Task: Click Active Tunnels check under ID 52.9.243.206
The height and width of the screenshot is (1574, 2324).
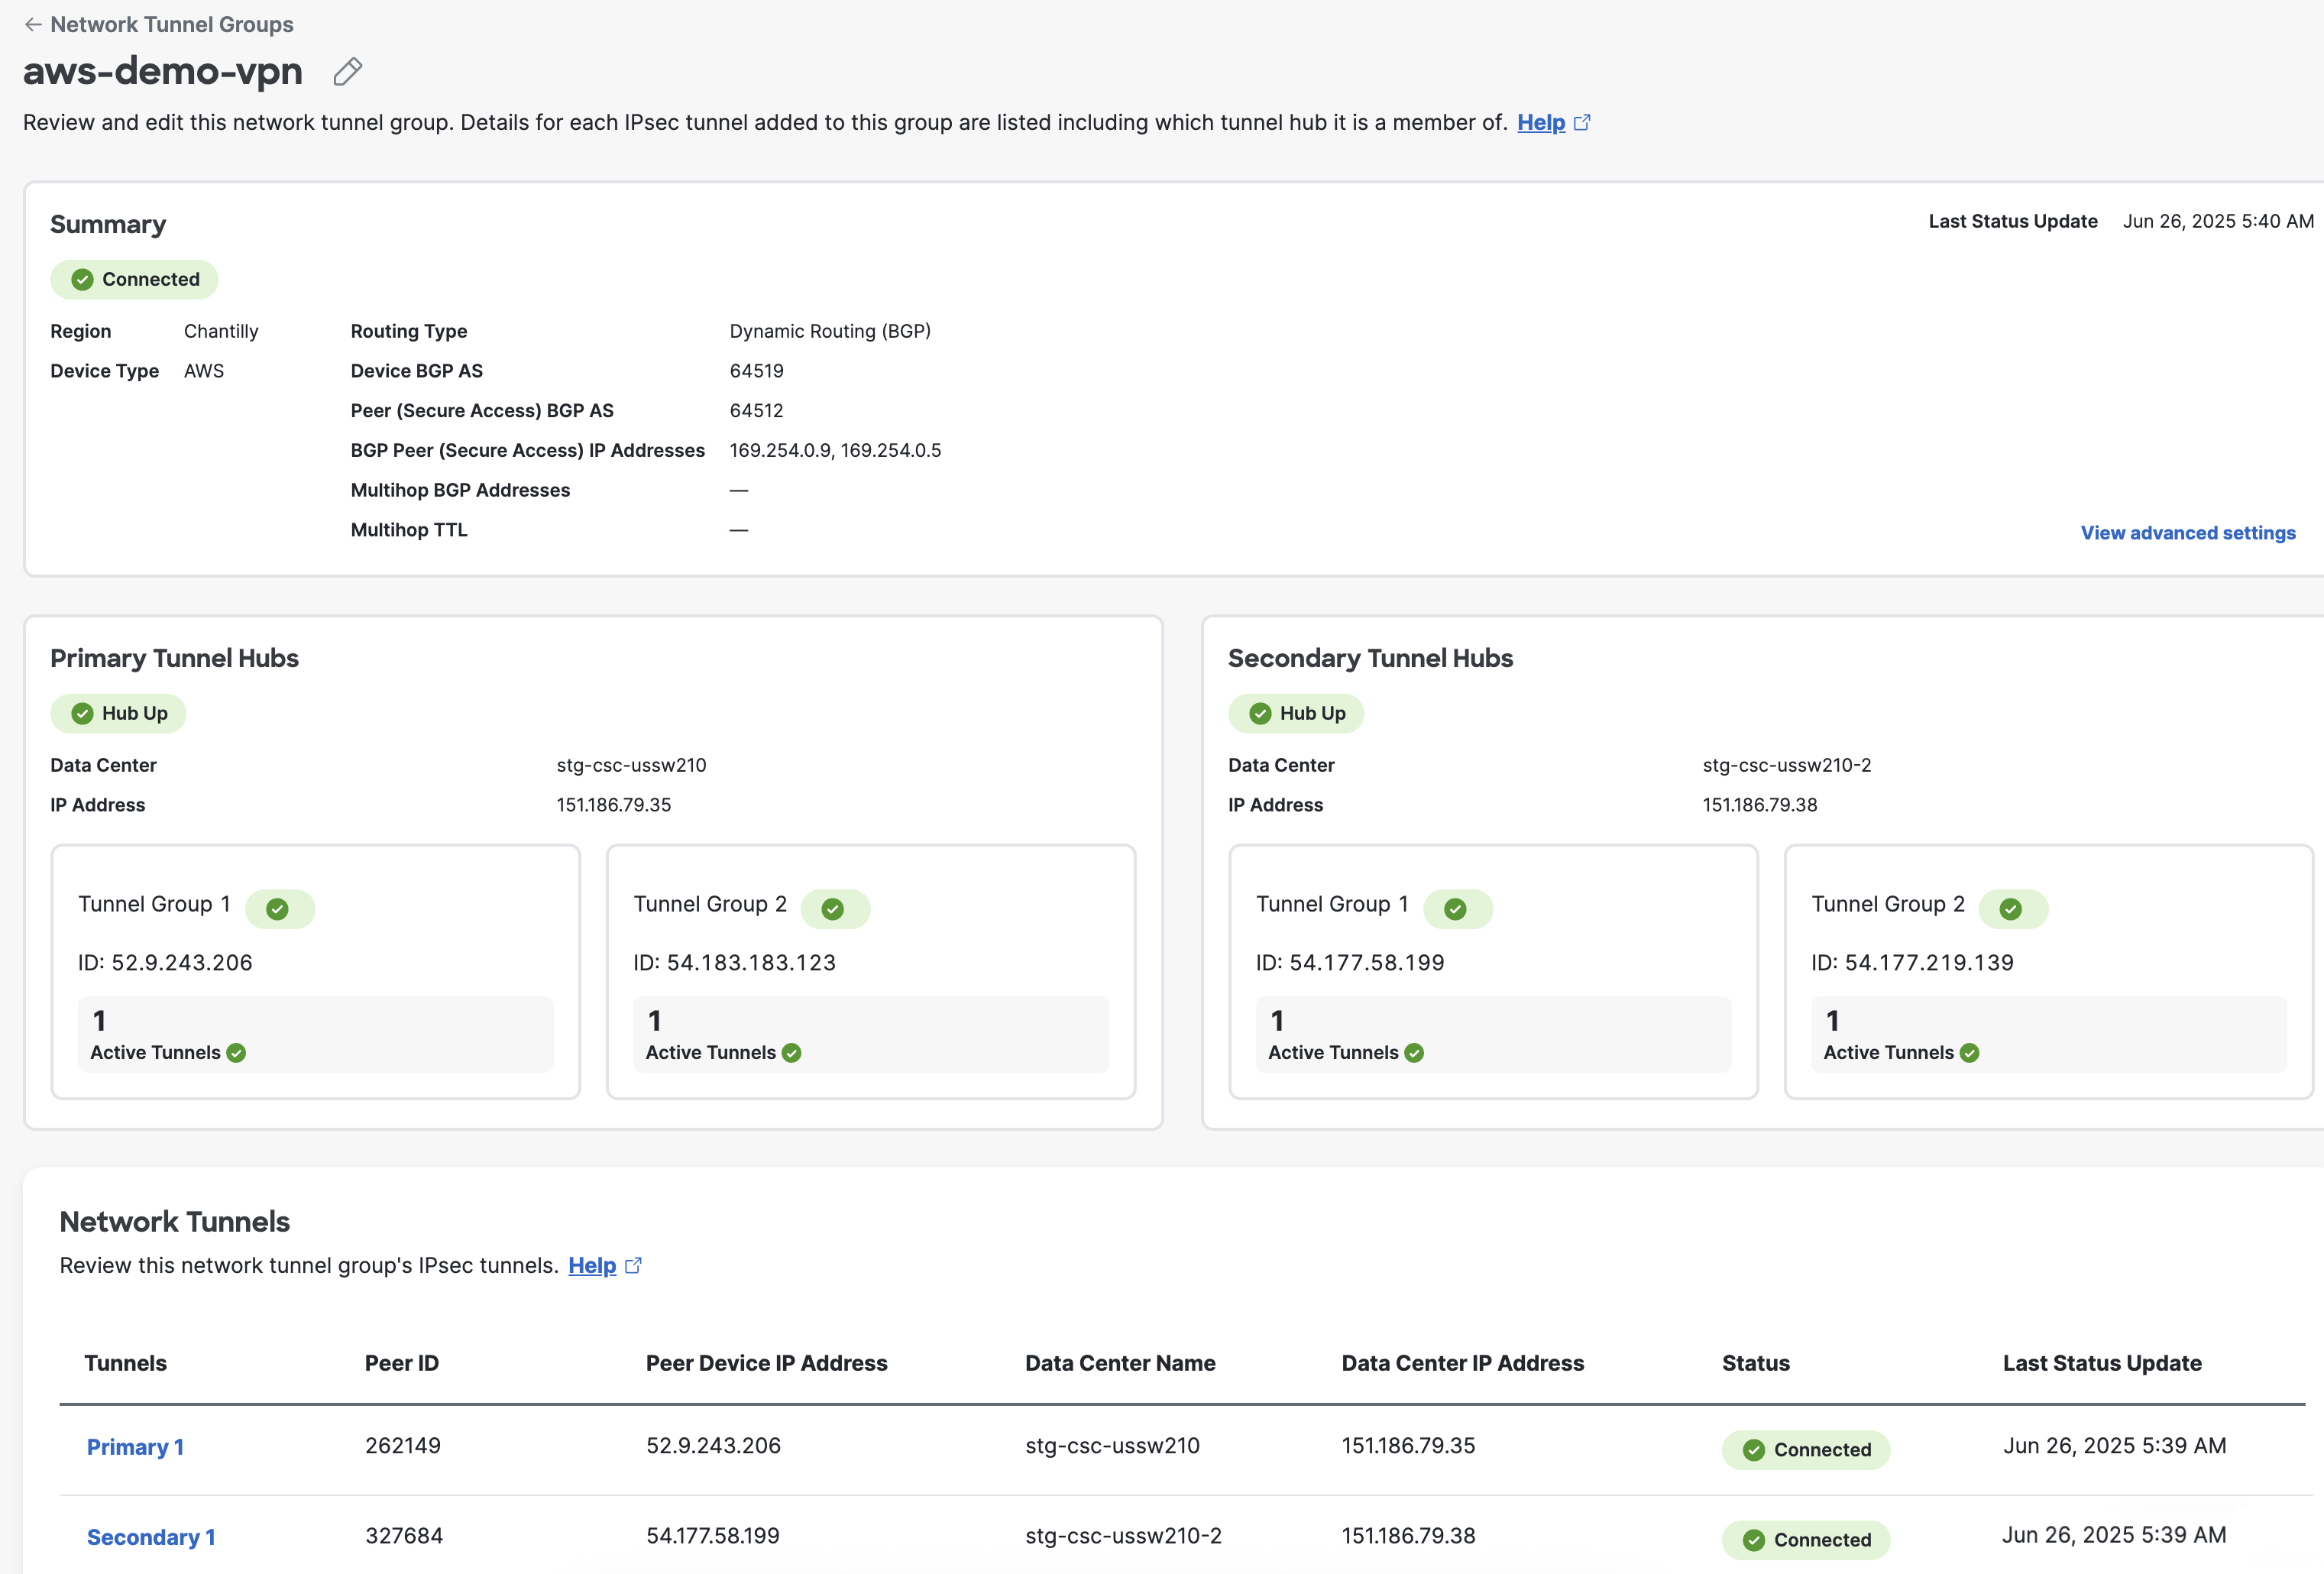Action: (x=236, y=1053)
